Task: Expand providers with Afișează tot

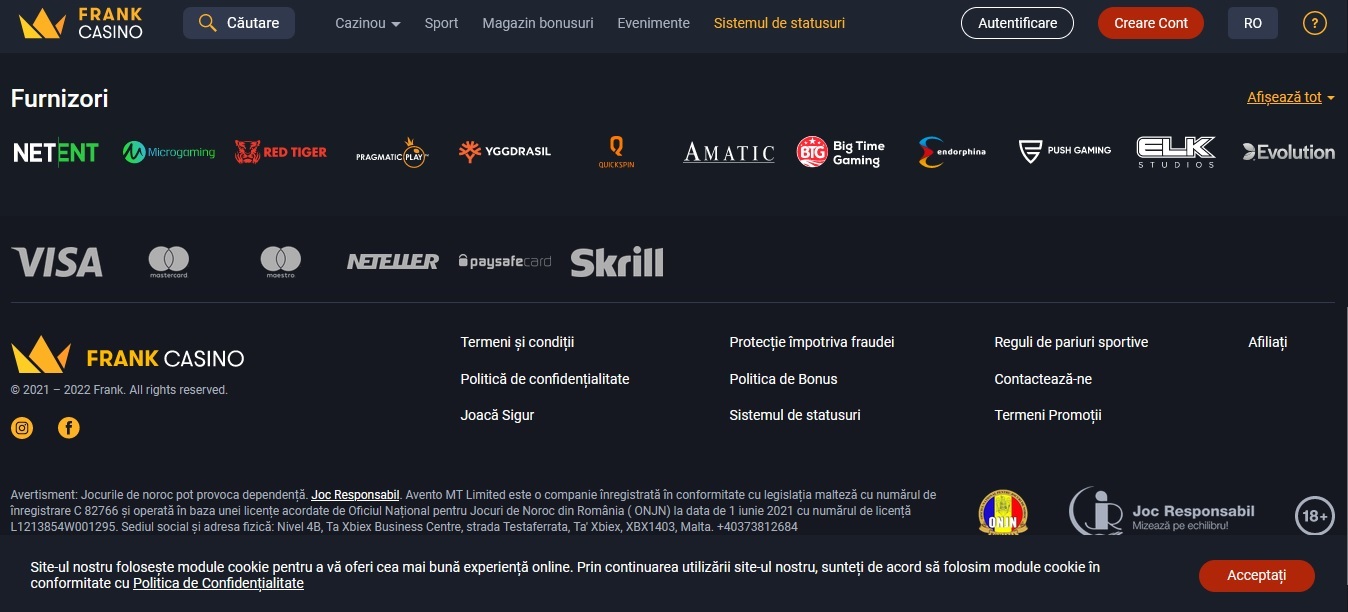Action: click(1291, 97)
